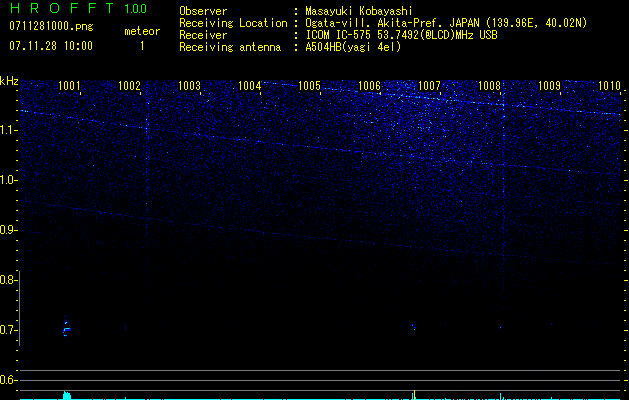The width and height of the screenshot is (629, 400).
Task: Click the 0.9 kHz frequency label
Action: click(9, 230)
